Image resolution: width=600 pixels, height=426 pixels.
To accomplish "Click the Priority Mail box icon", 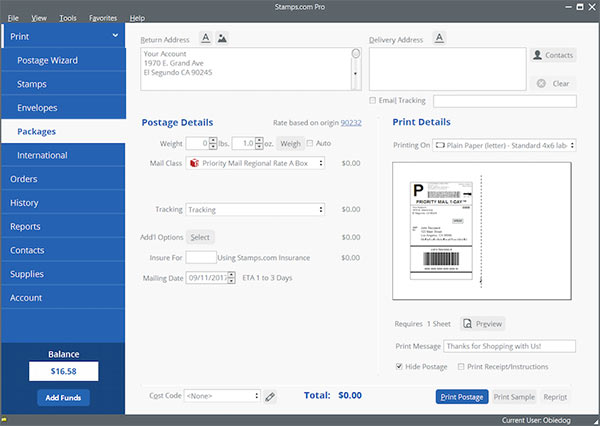I will (194, 163).
